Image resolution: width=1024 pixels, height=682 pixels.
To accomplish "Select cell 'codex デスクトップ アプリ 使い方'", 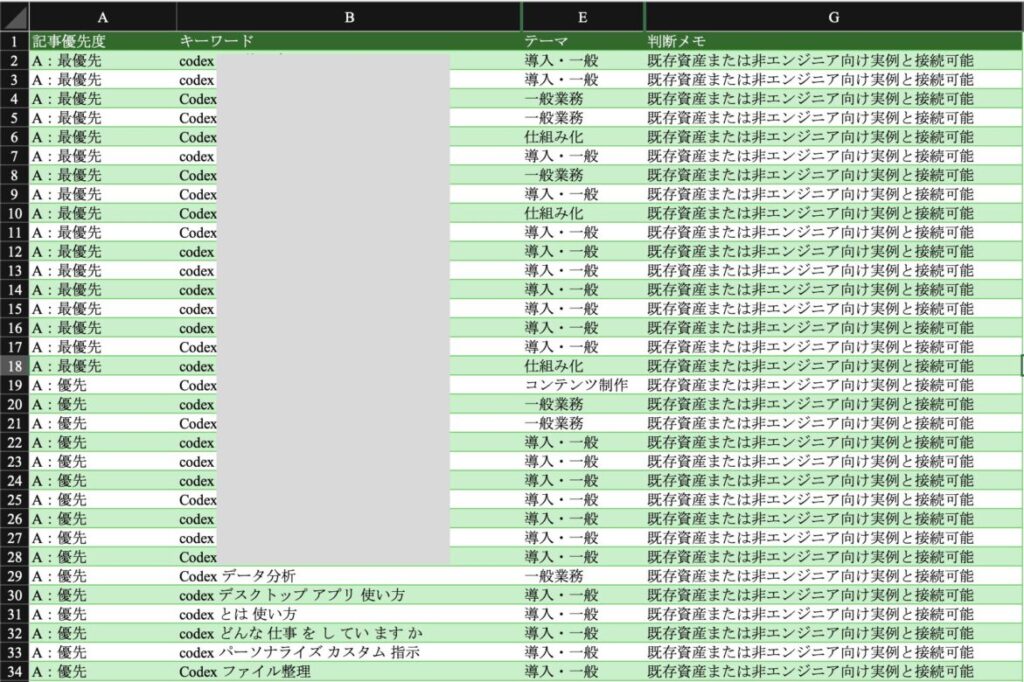I will 349,595.
